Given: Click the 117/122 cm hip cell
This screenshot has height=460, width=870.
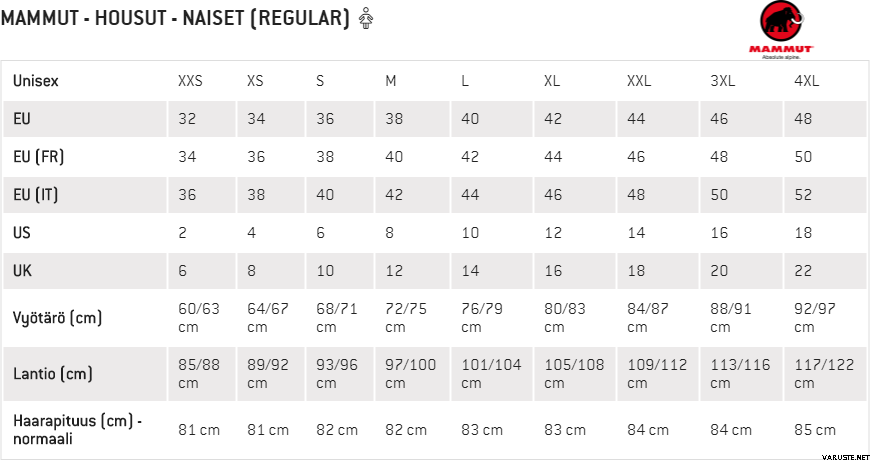Looking at the screenshot, I should 824,374.
